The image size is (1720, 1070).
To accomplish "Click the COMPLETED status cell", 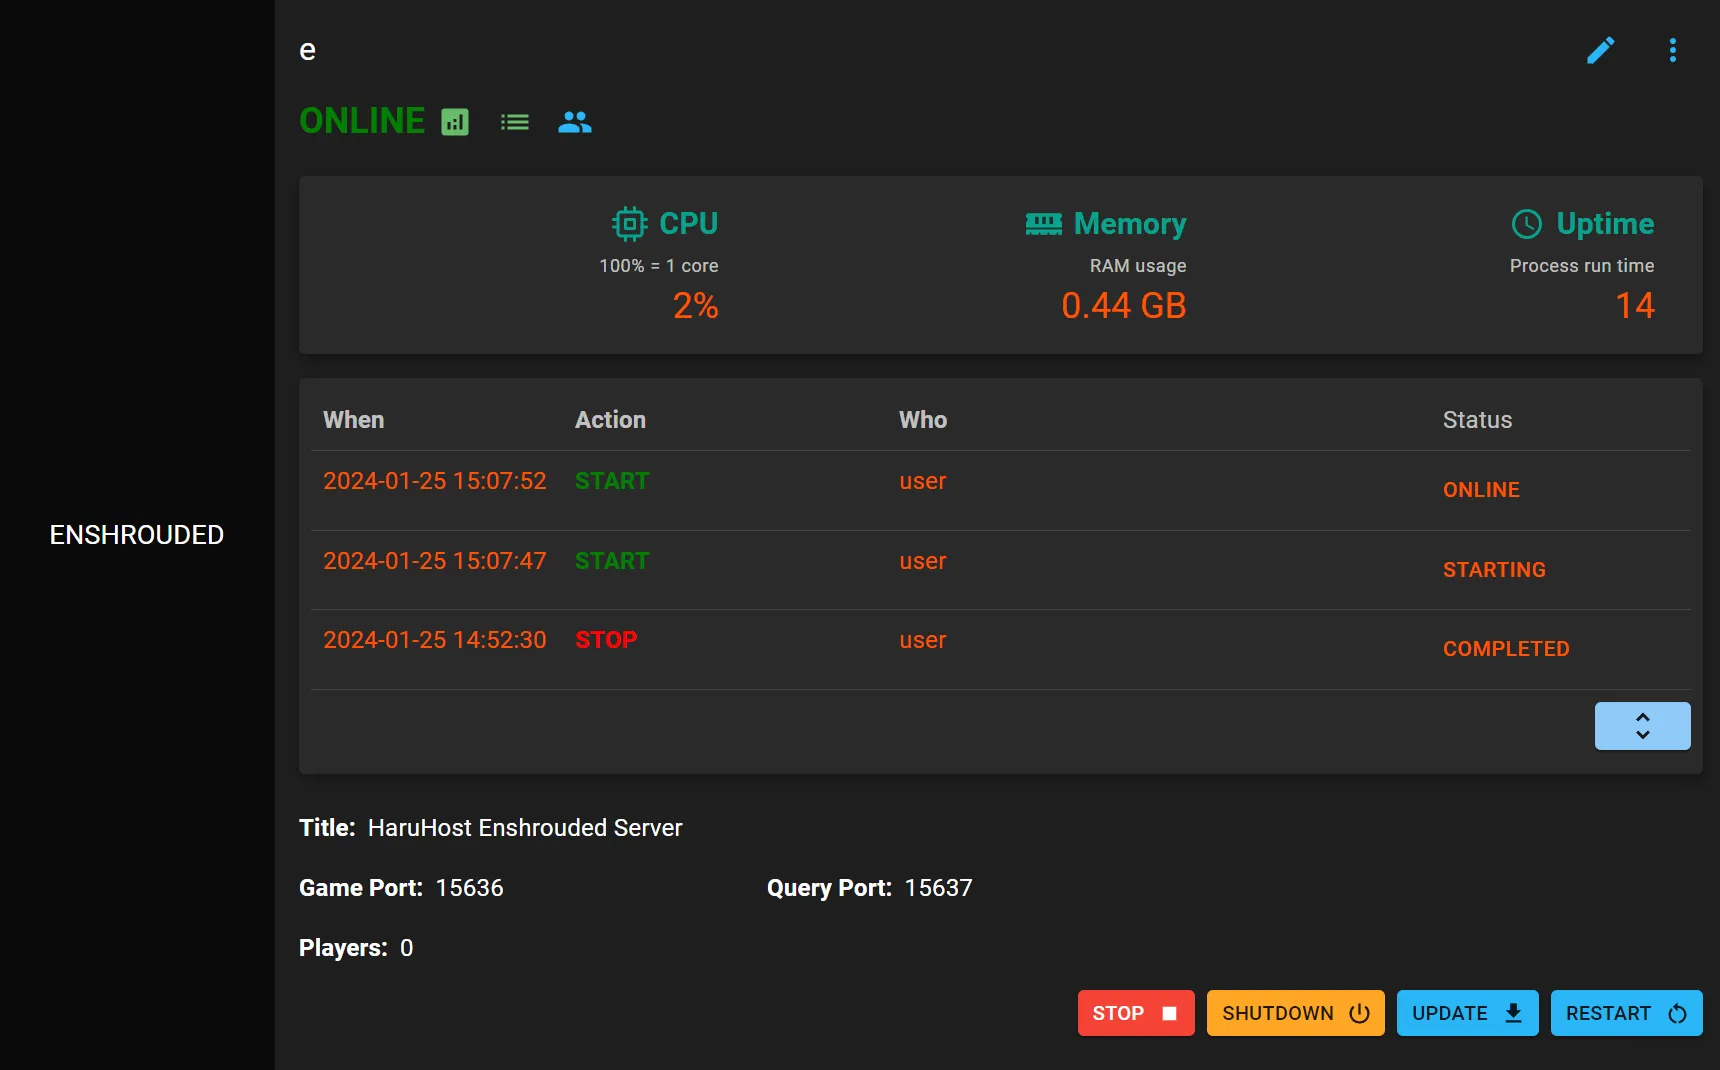I will click(1506, 649).
